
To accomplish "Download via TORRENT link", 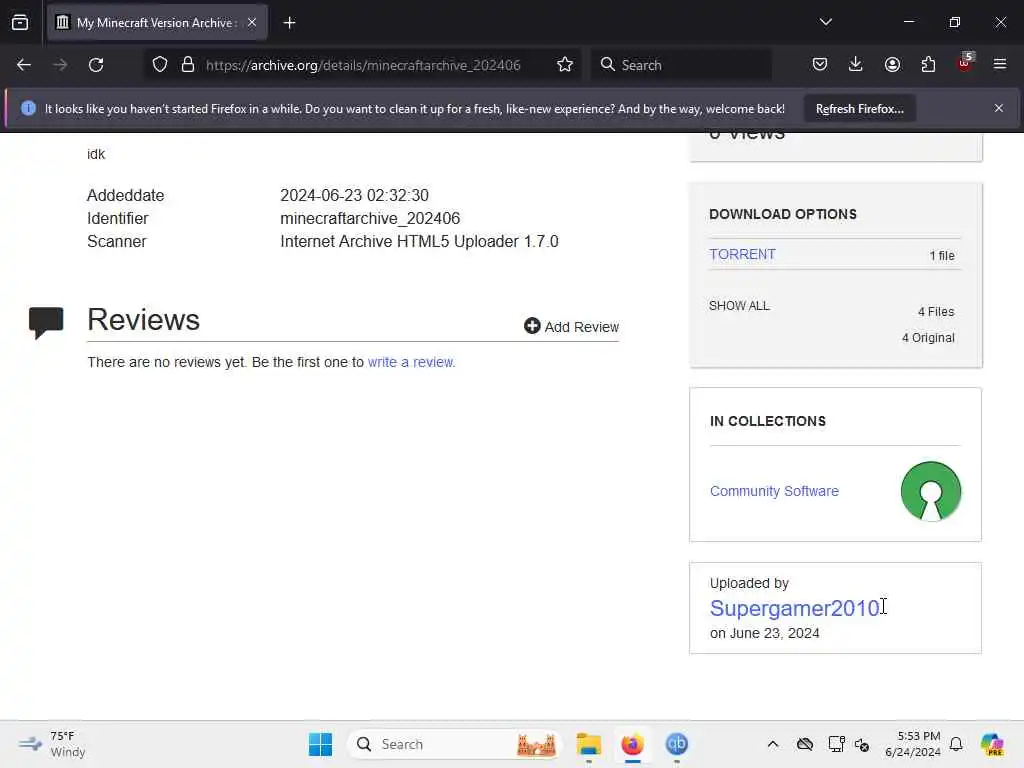I will pos(742,254).
